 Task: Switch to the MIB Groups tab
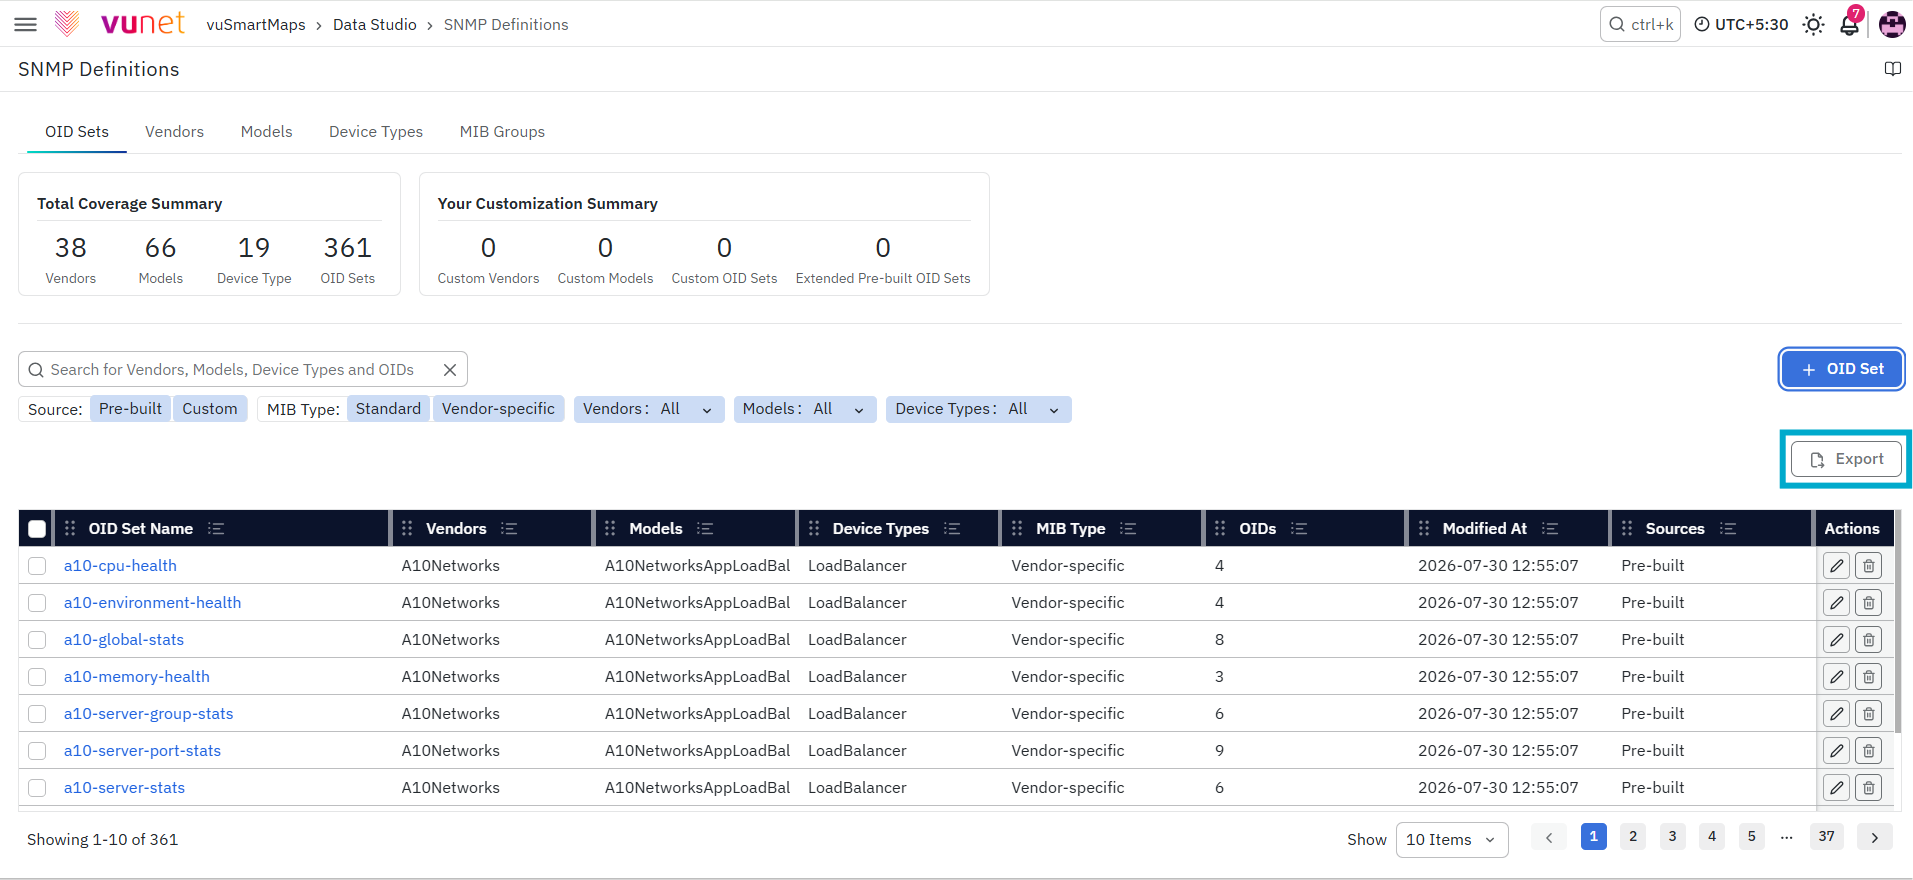(502, 132)
